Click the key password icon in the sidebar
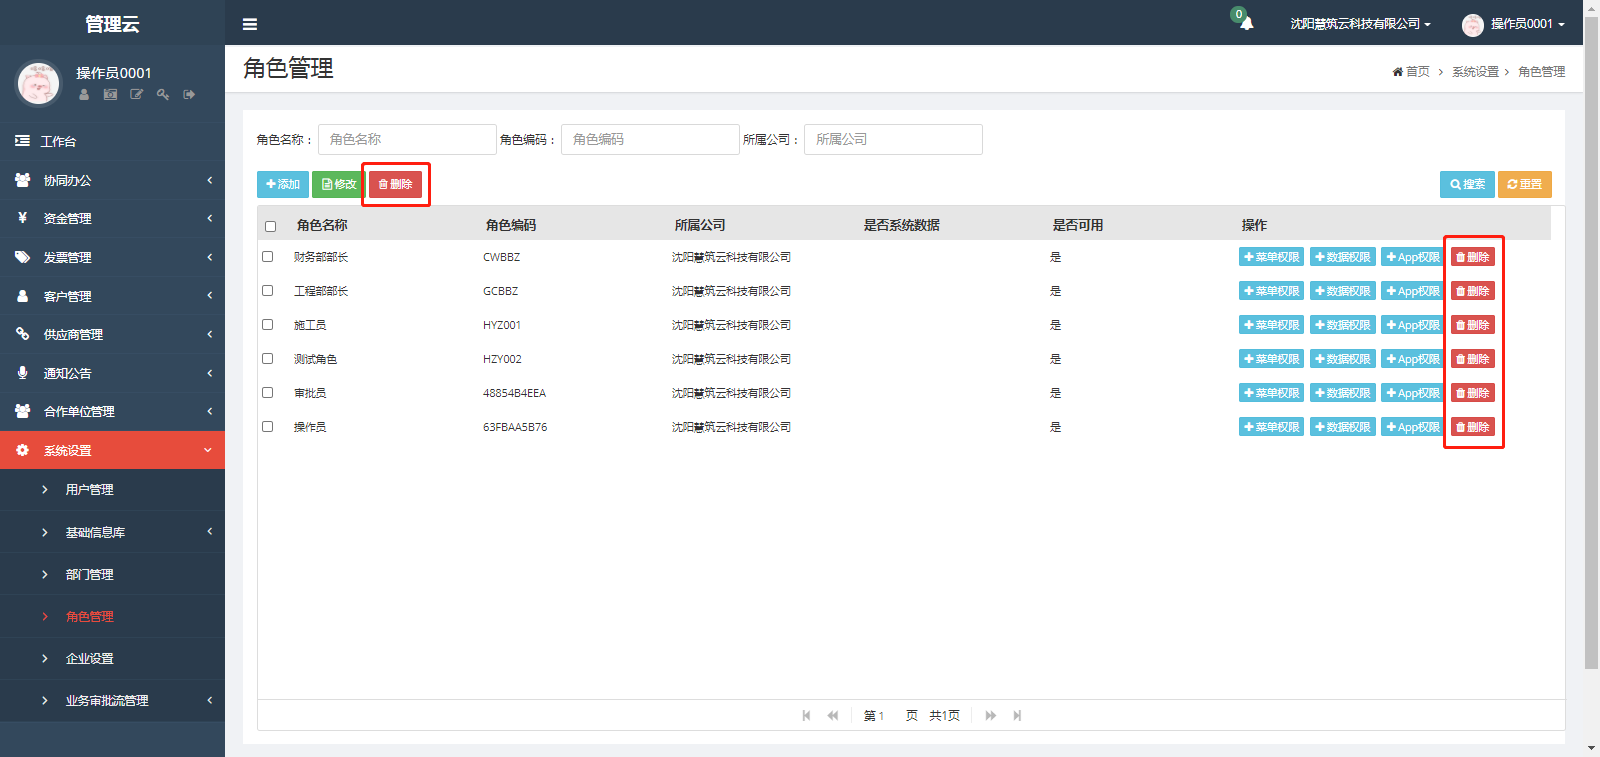Viewport: 1600px width, 757px height. point(163,94)
